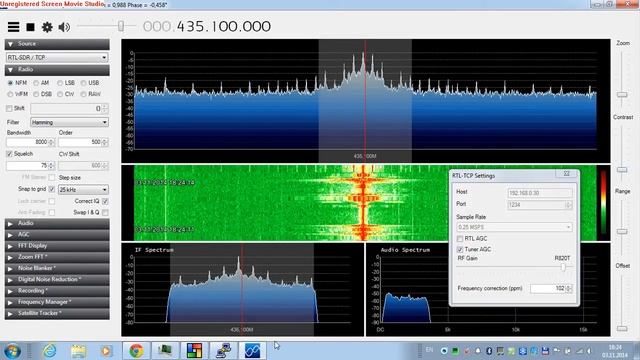Expand the Digital Noise Reduction panel
The width and height of the screenshot is (640, 360).
click(57, 280)
